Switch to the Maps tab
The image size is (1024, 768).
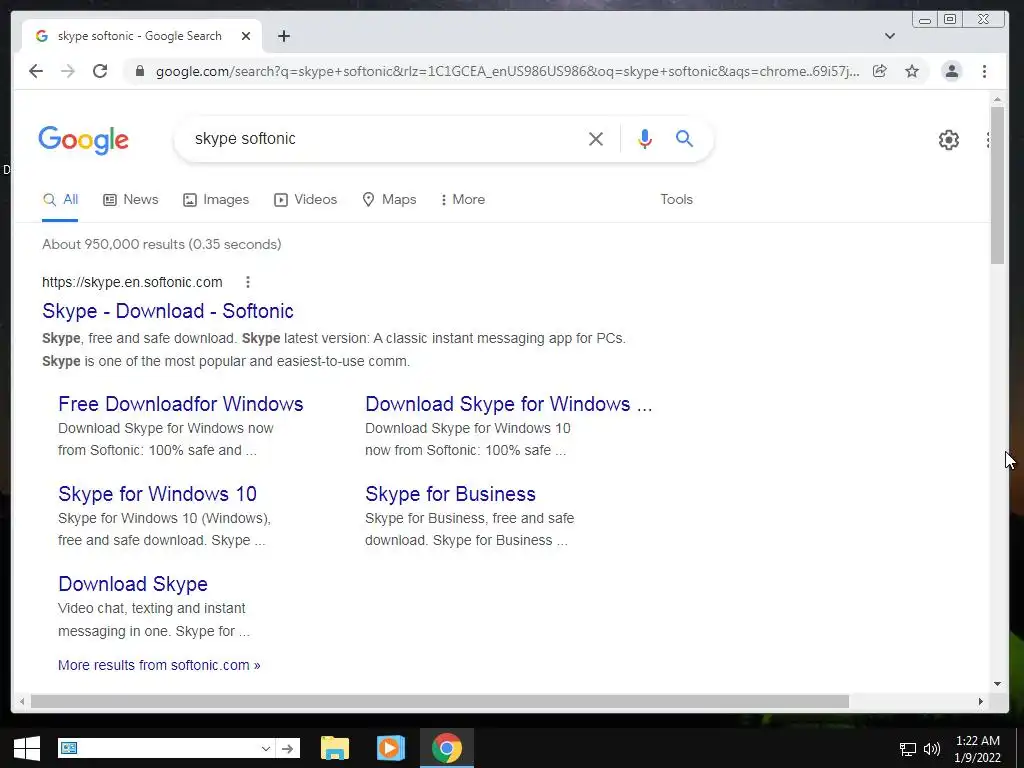click(389, 200)
